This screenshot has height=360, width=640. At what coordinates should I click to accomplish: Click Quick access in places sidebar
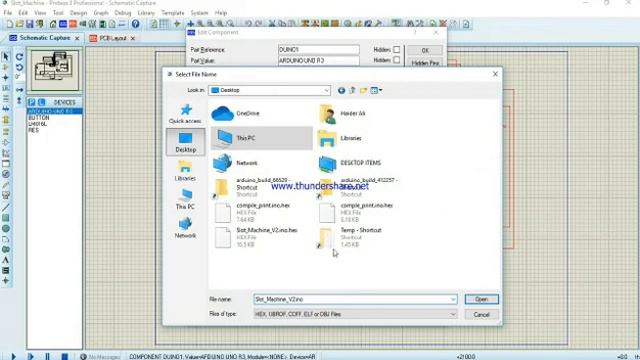pos(185,114)
